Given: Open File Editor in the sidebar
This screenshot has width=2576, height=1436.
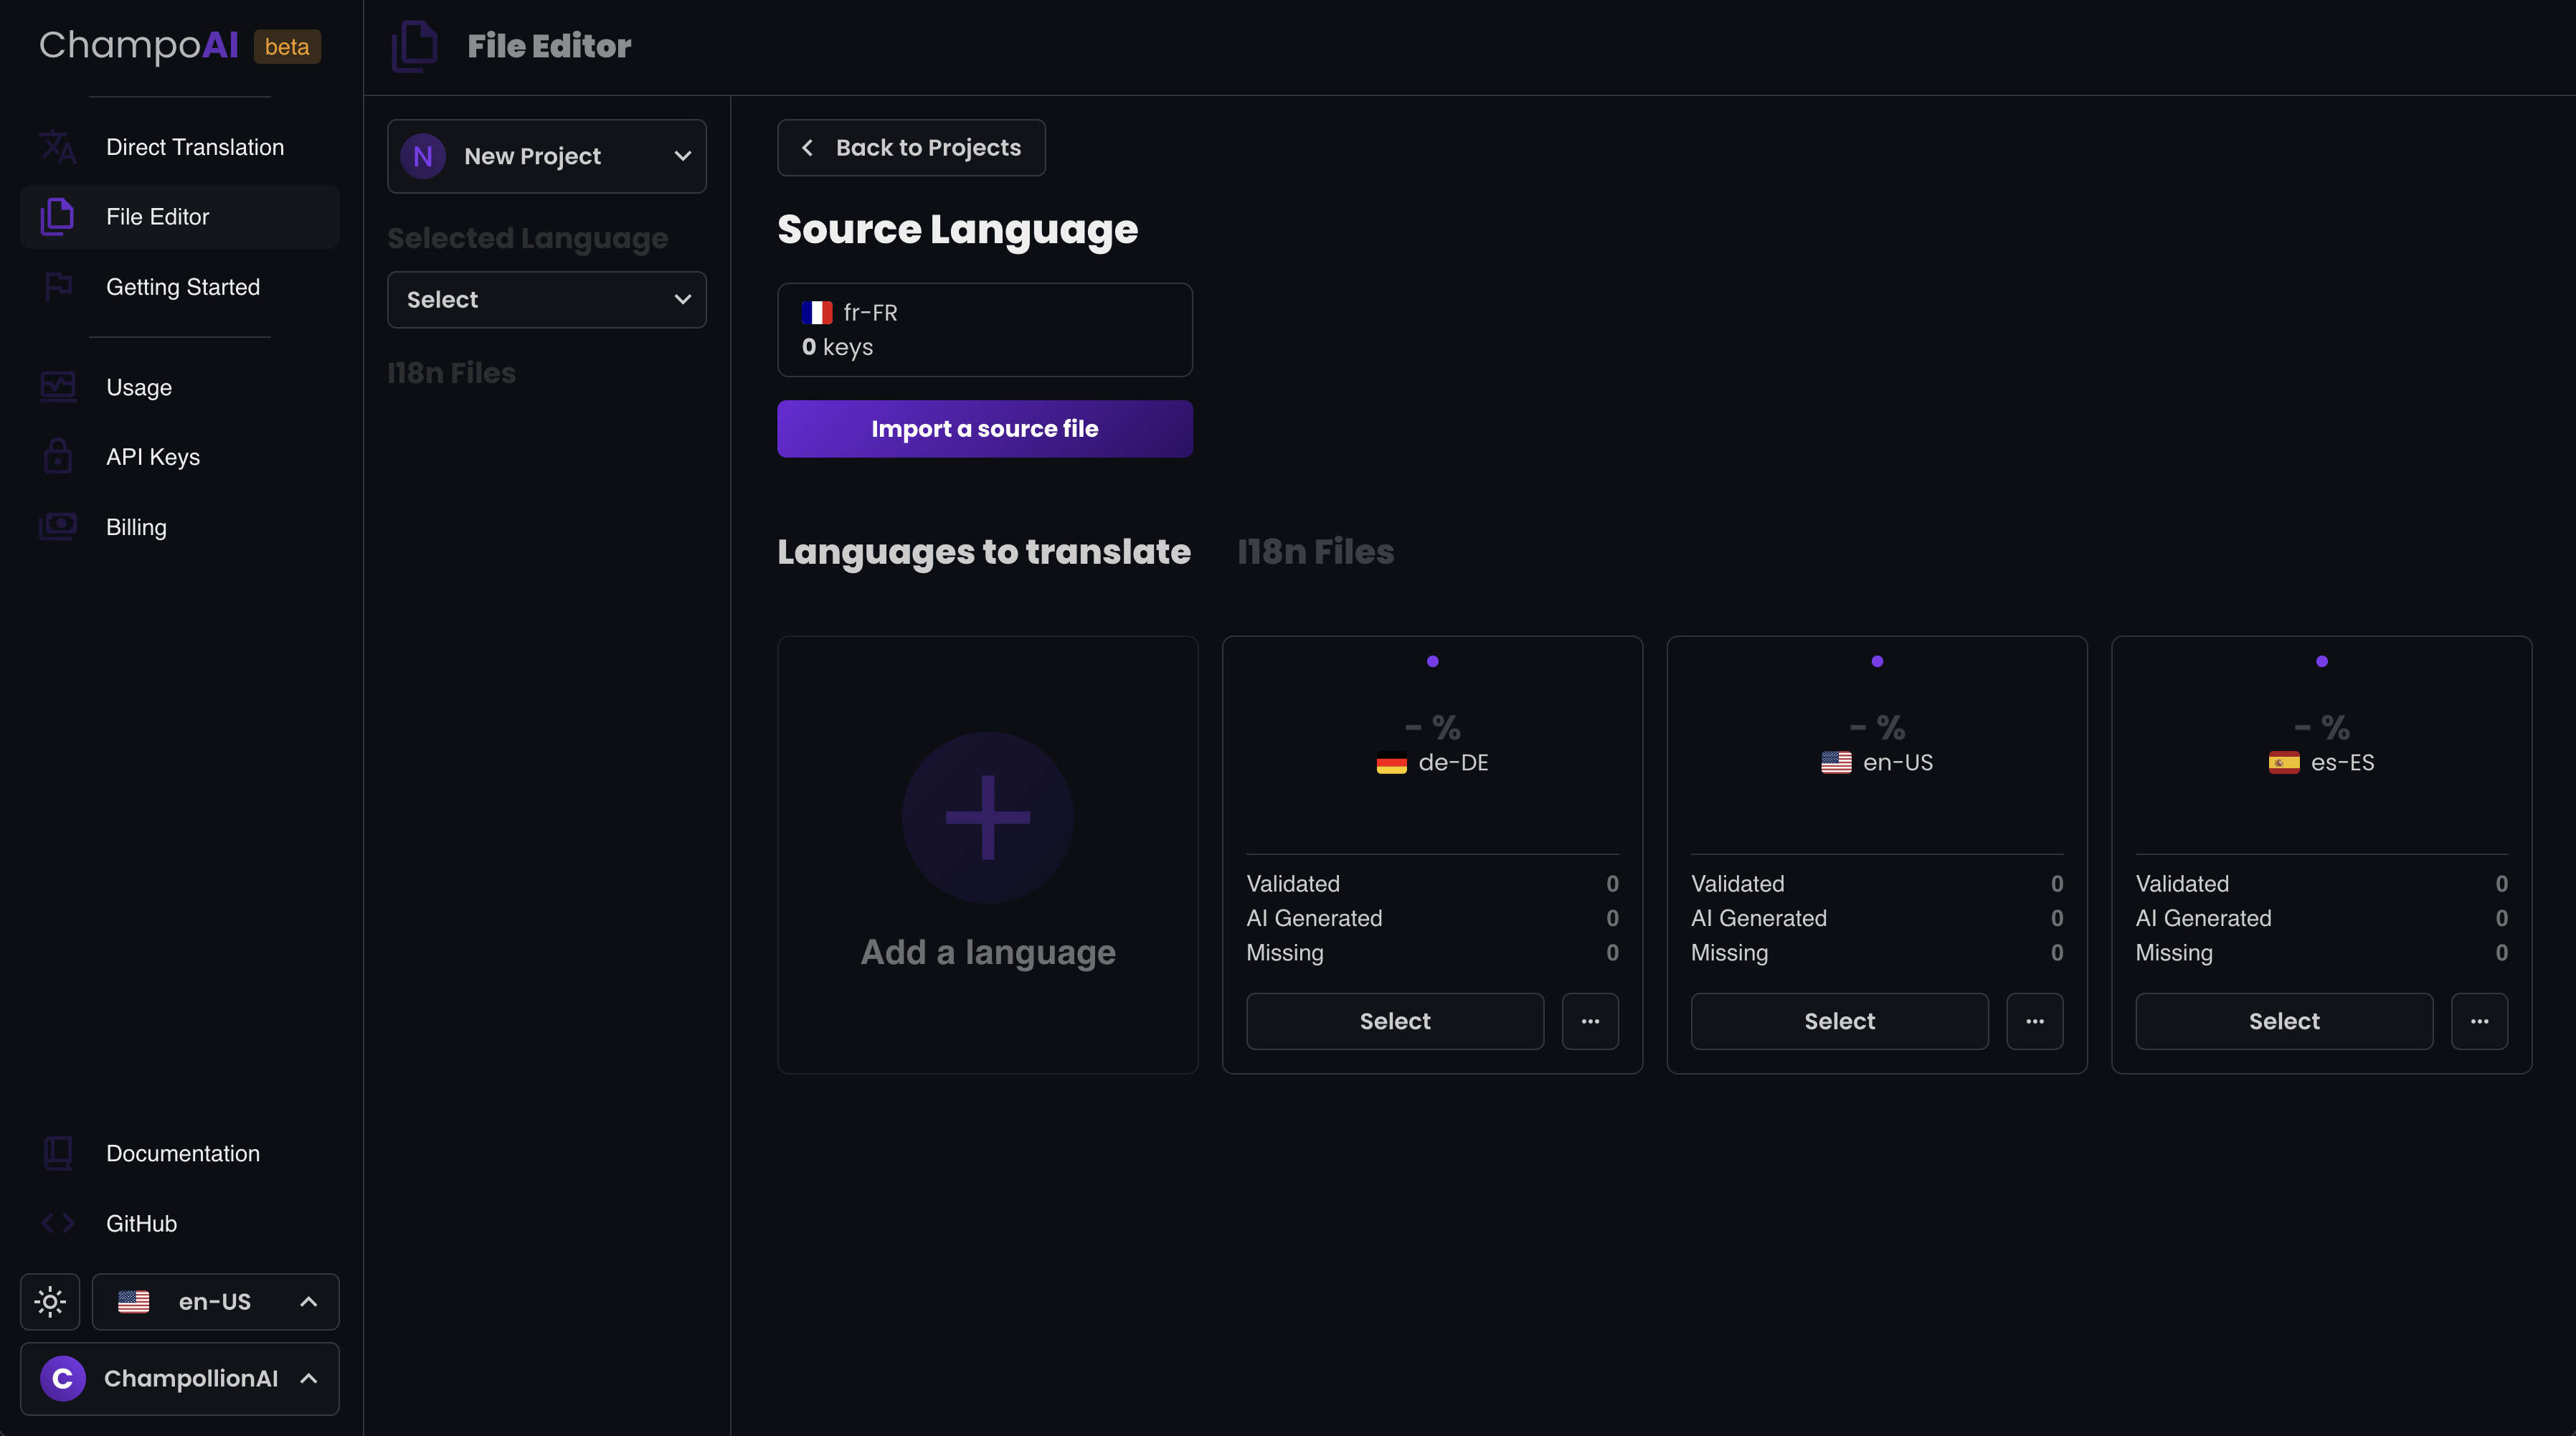Looking at the screenshot, I should [157, 217].
